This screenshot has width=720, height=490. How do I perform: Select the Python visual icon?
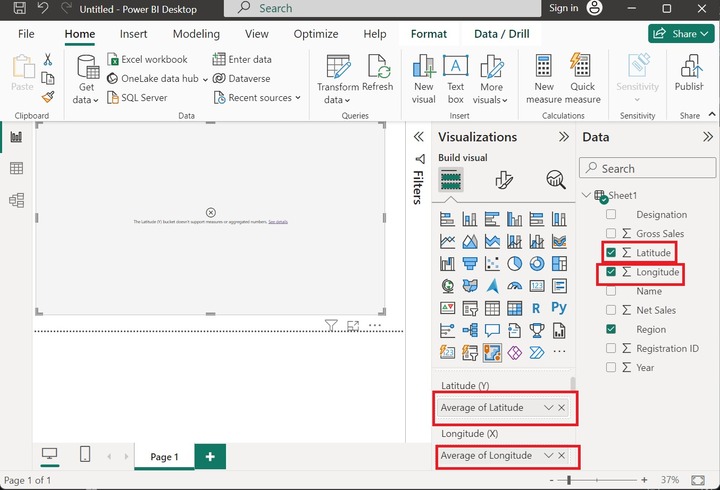(x=559, y=308)
